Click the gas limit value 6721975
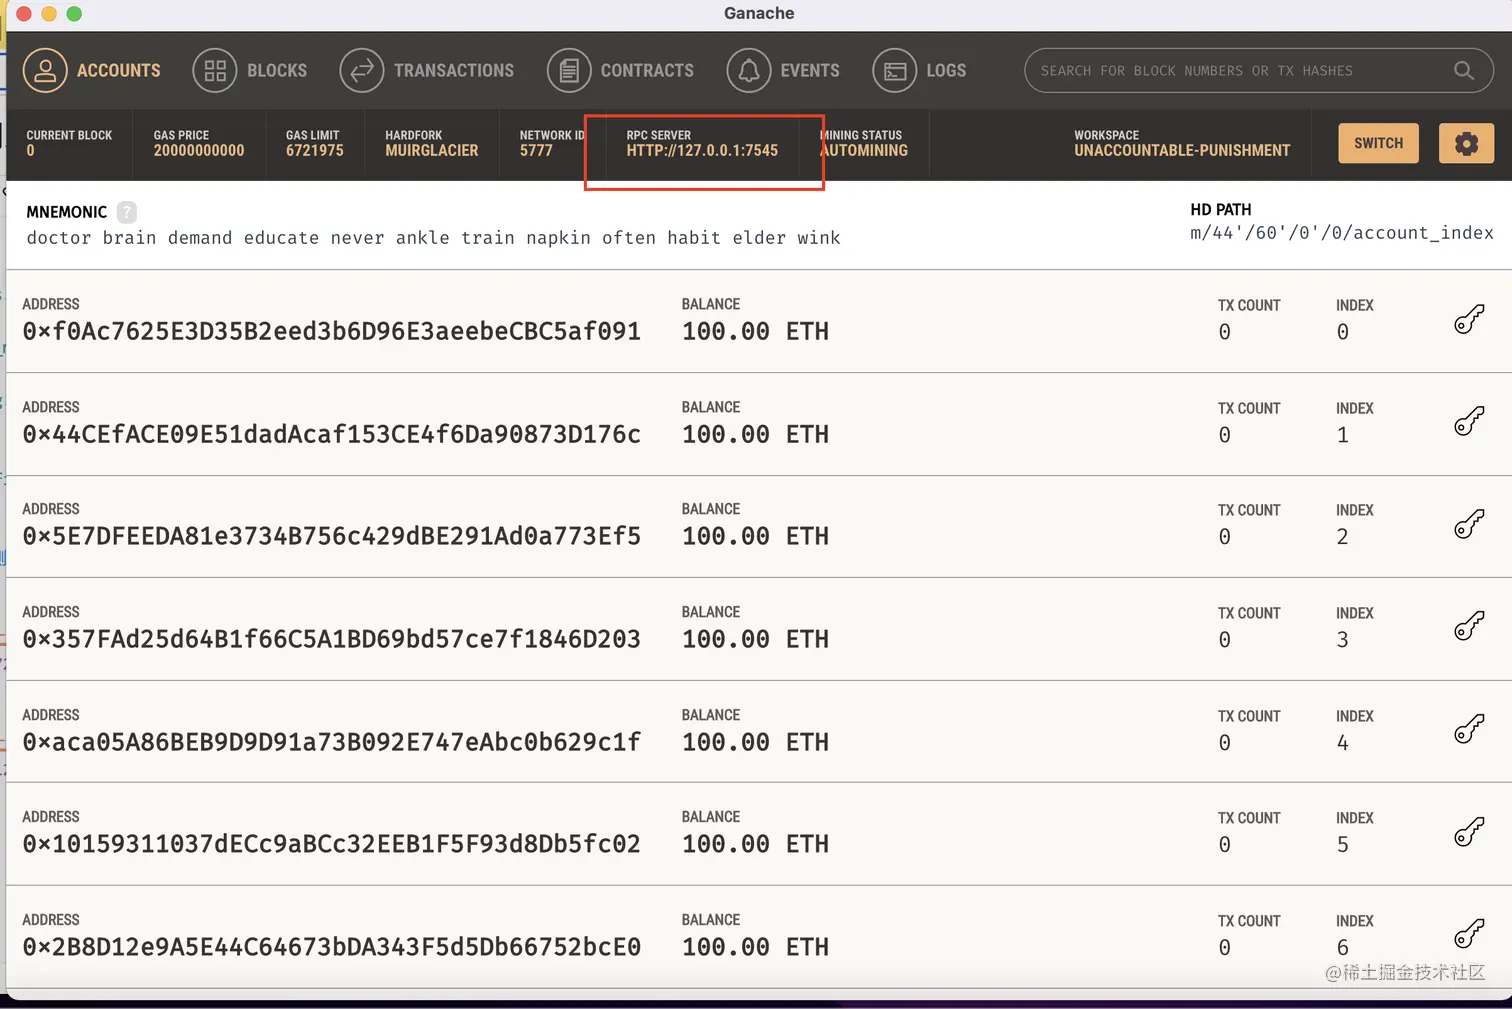 315,150
